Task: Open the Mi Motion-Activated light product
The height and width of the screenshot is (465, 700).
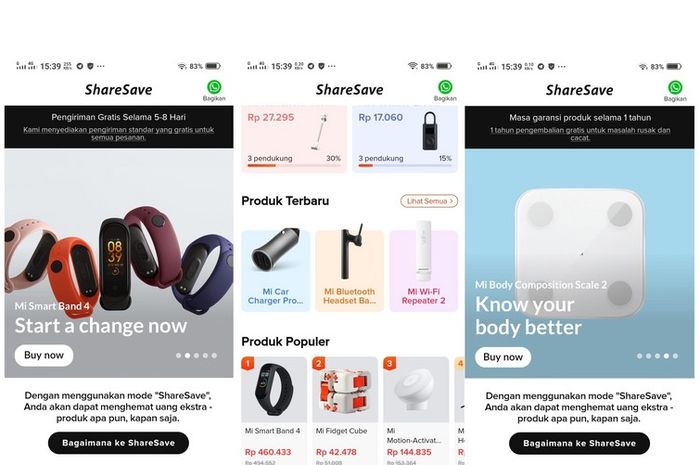Action: point(416,411)
